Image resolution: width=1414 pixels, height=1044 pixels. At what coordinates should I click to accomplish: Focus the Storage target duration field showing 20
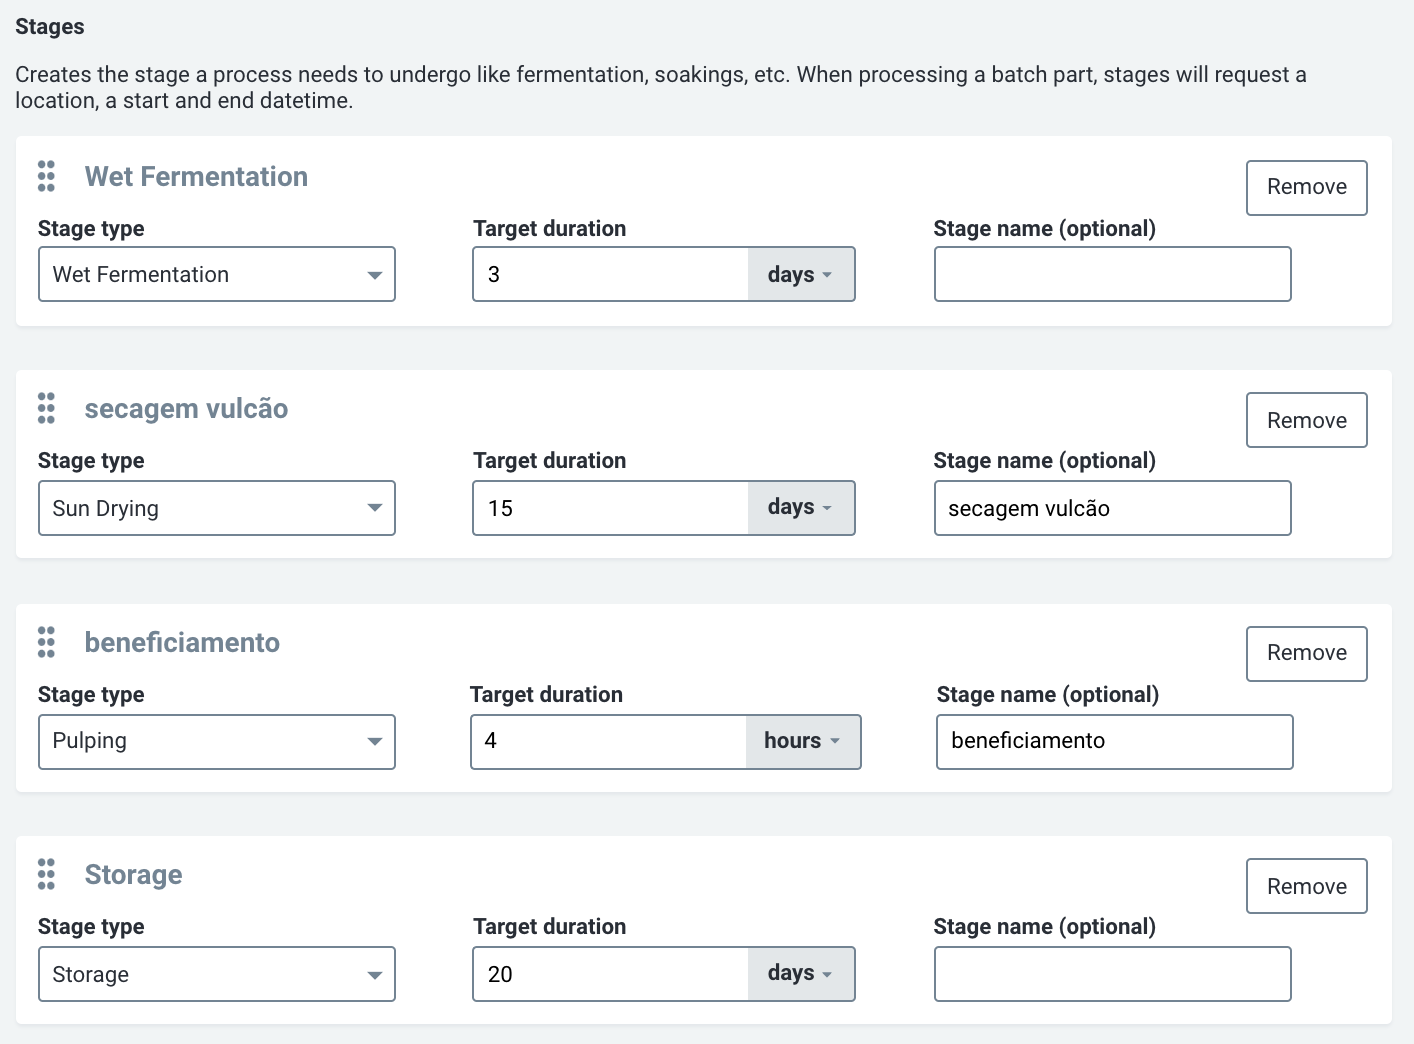click(x=610, y=974)
